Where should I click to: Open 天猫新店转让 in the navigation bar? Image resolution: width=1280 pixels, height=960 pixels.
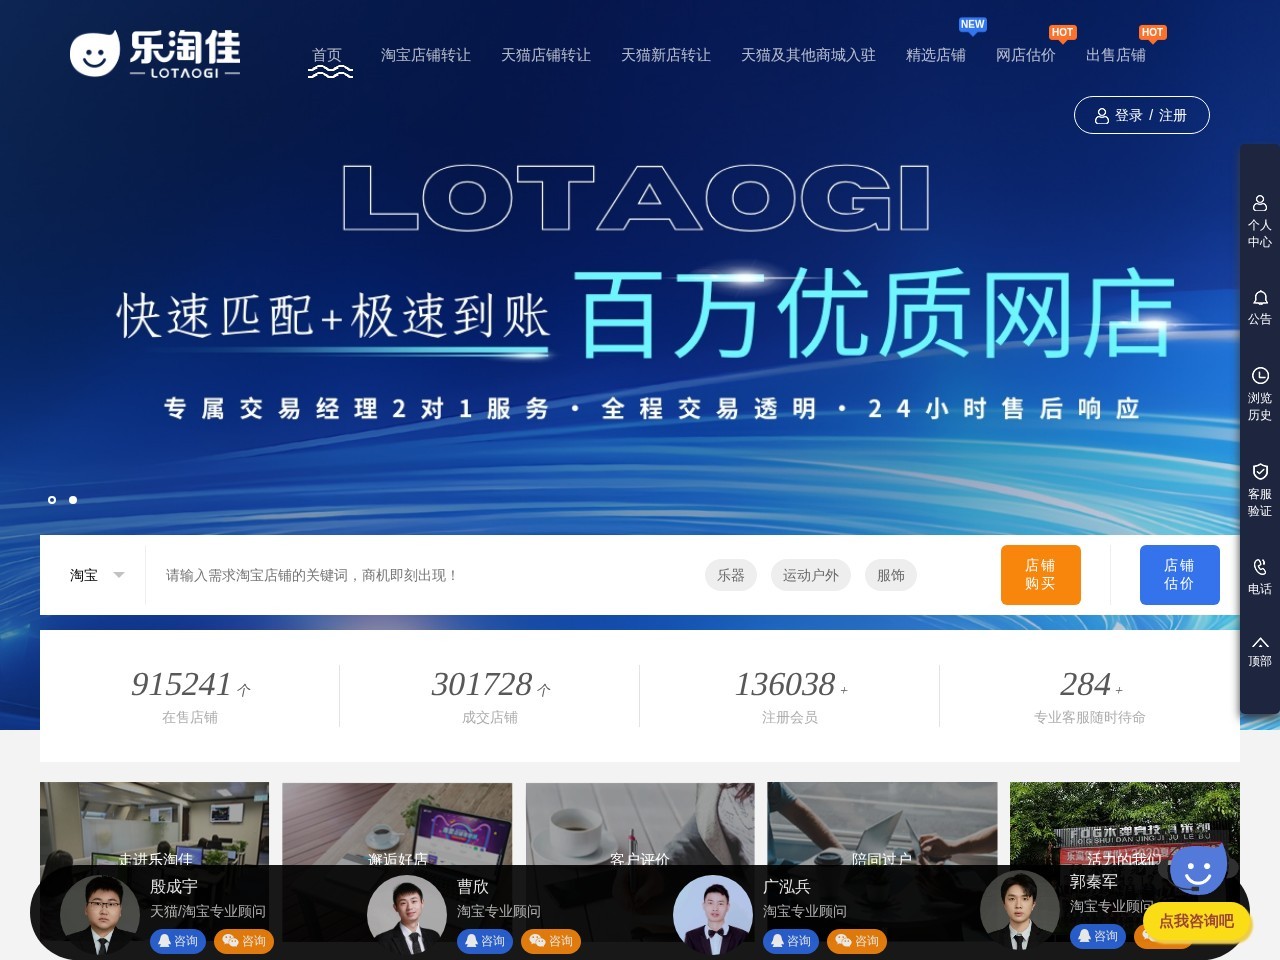[x=666, y=55]
